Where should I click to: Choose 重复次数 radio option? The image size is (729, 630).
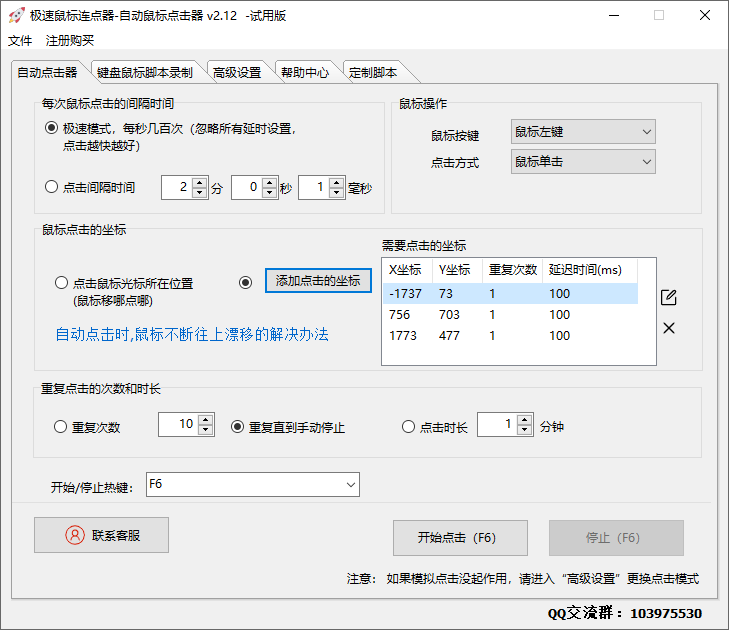[x=61, y=427]
